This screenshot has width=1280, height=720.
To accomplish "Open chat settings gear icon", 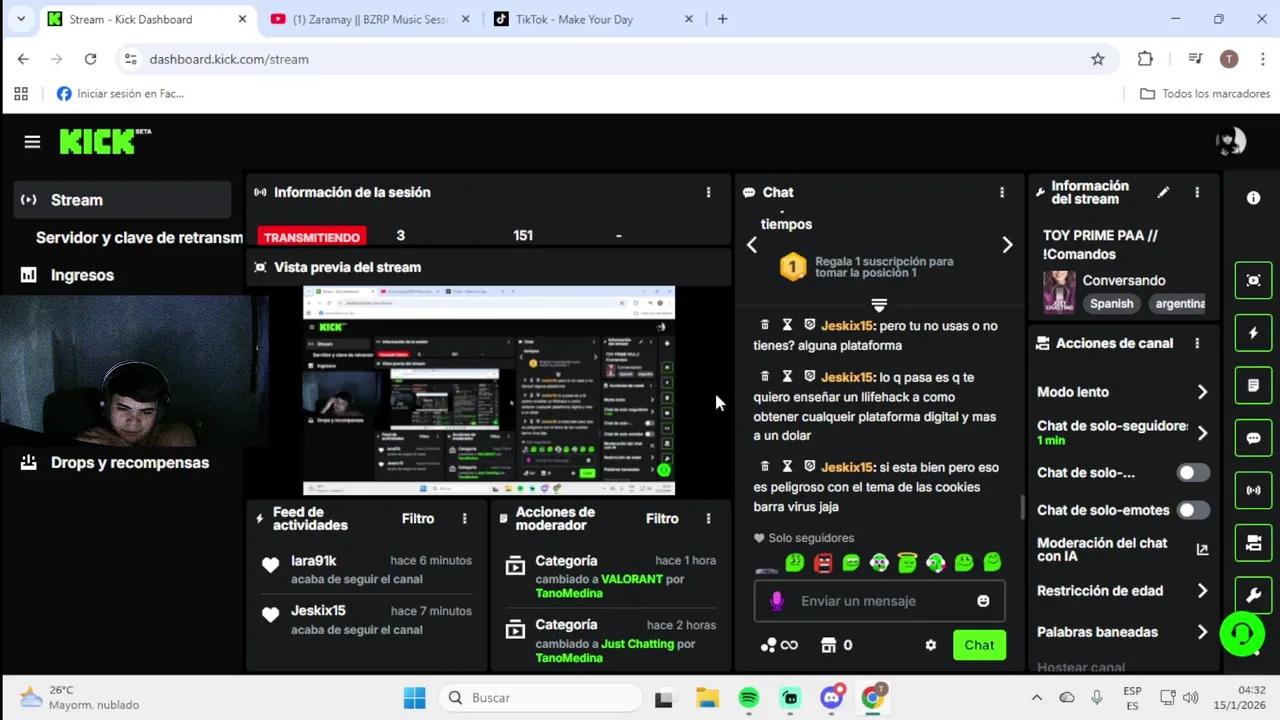I will pyautogui.click(x=931, y=645).
